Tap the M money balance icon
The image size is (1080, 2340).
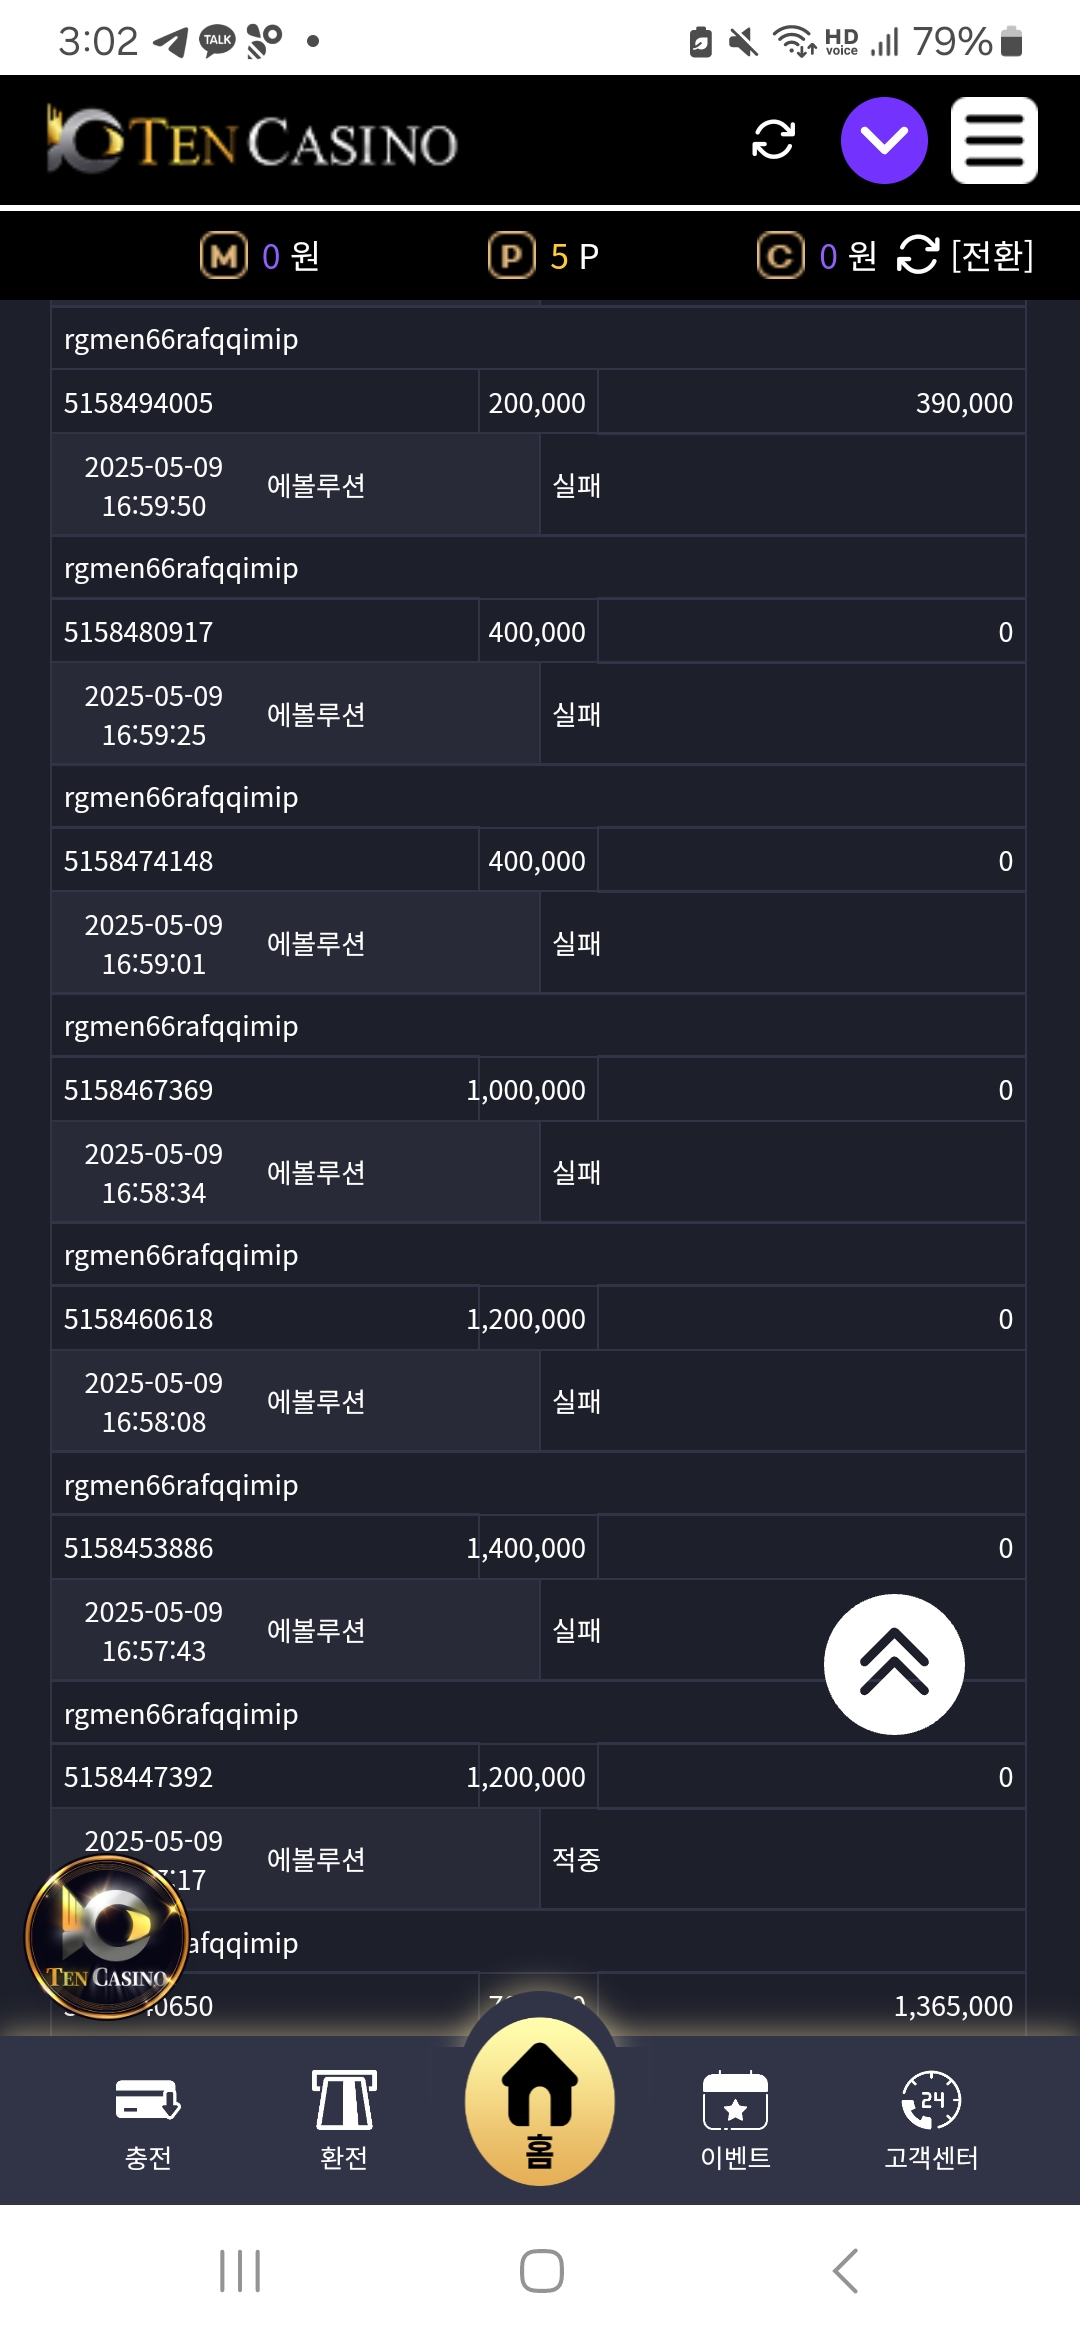(x=224, y=256)
